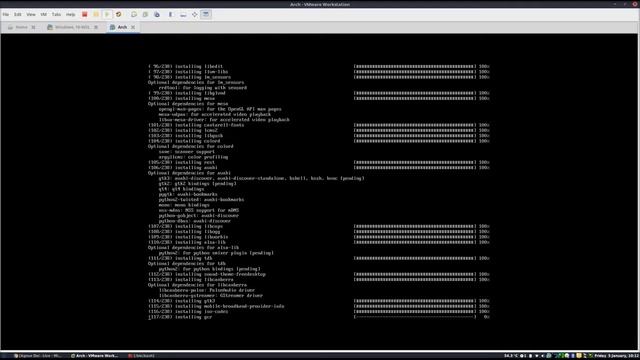Viewport: 640px width, 360px height.
Task: Open the first browser taskbar entry
Action: click(38, 356)
